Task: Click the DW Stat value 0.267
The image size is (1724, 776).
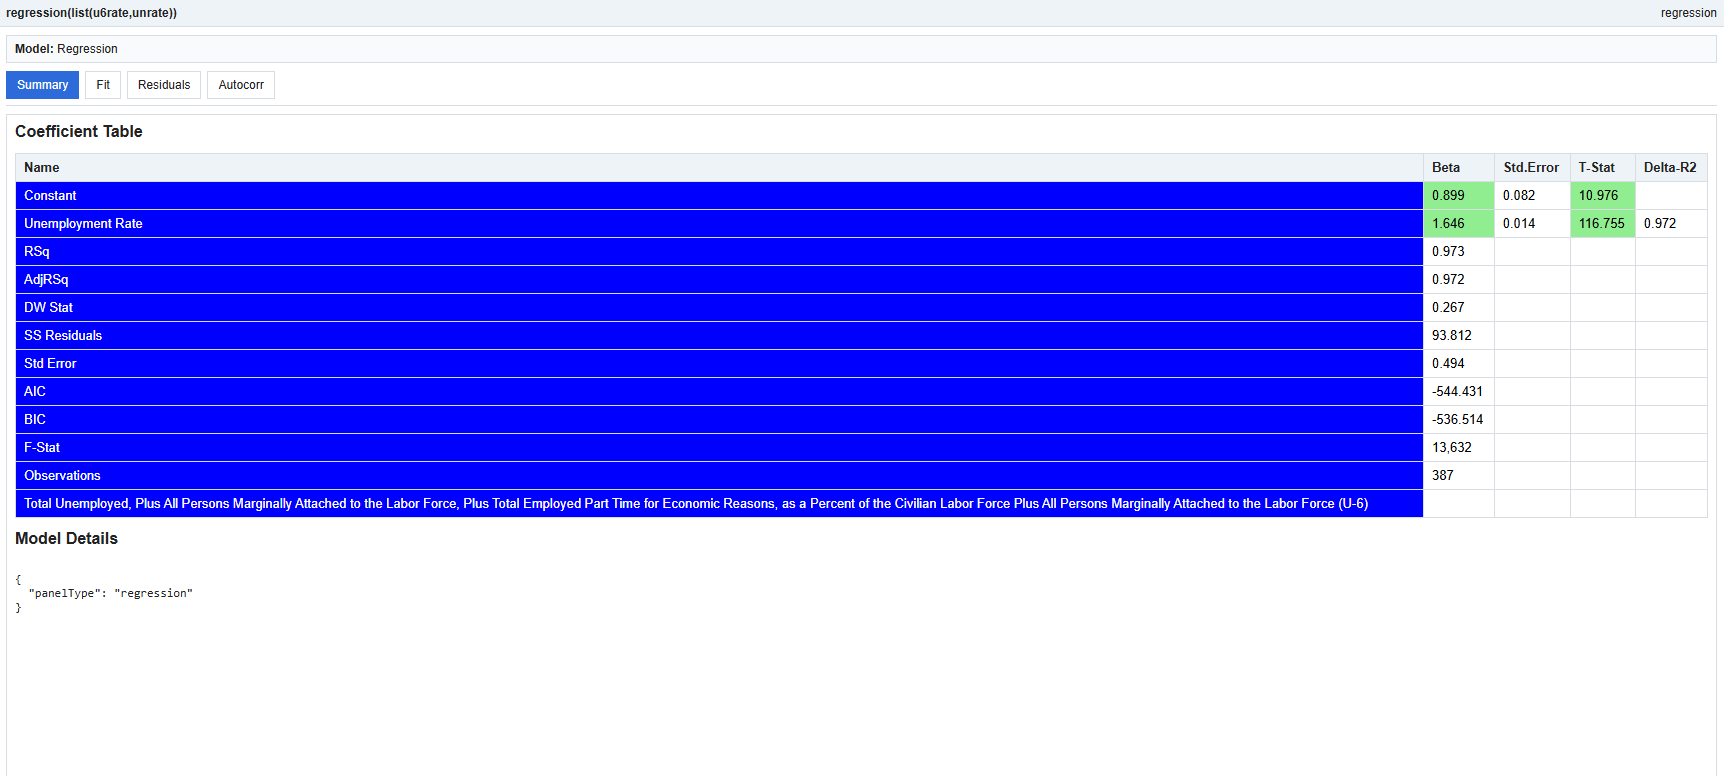Action: tap(1458, 308)
